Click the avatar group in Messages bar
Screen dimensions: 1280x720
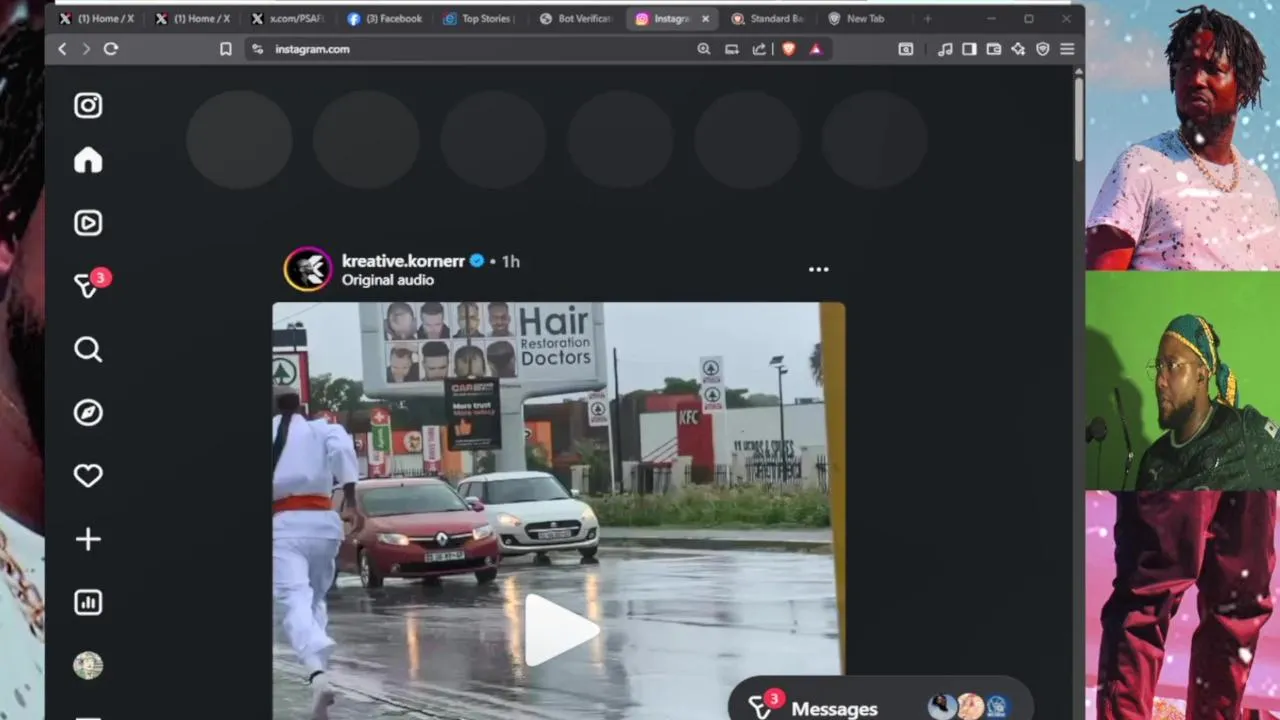click(968, 707)
